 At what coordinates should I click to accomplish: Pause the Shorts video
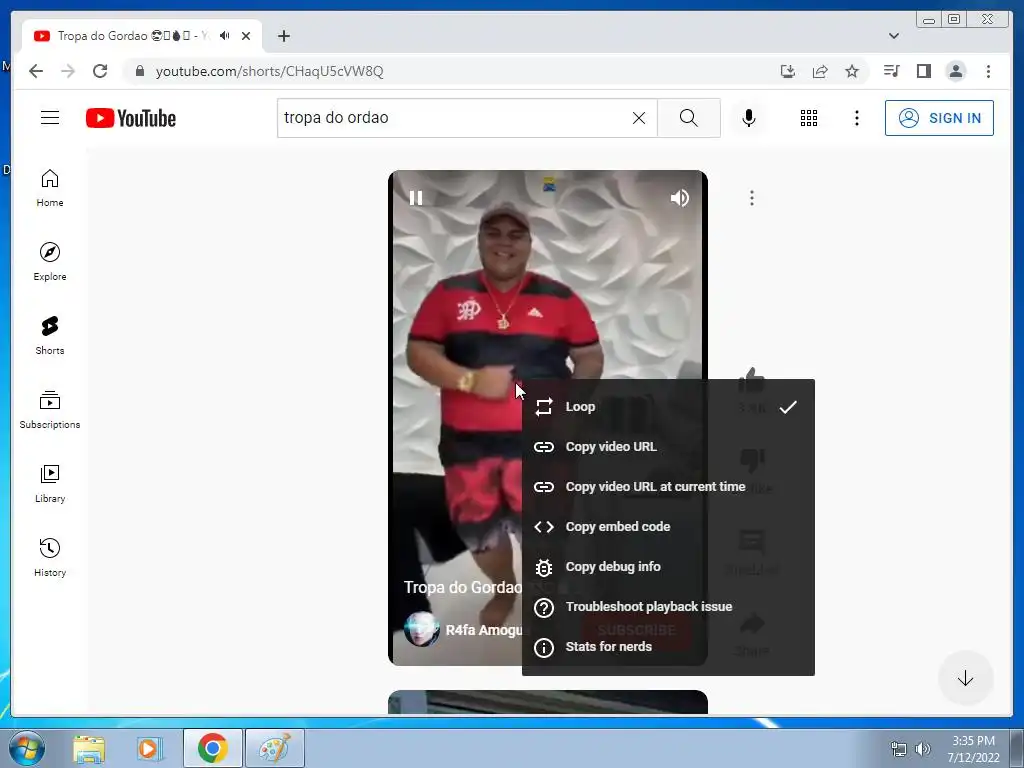pyautogui.click(x=416, y=198)
